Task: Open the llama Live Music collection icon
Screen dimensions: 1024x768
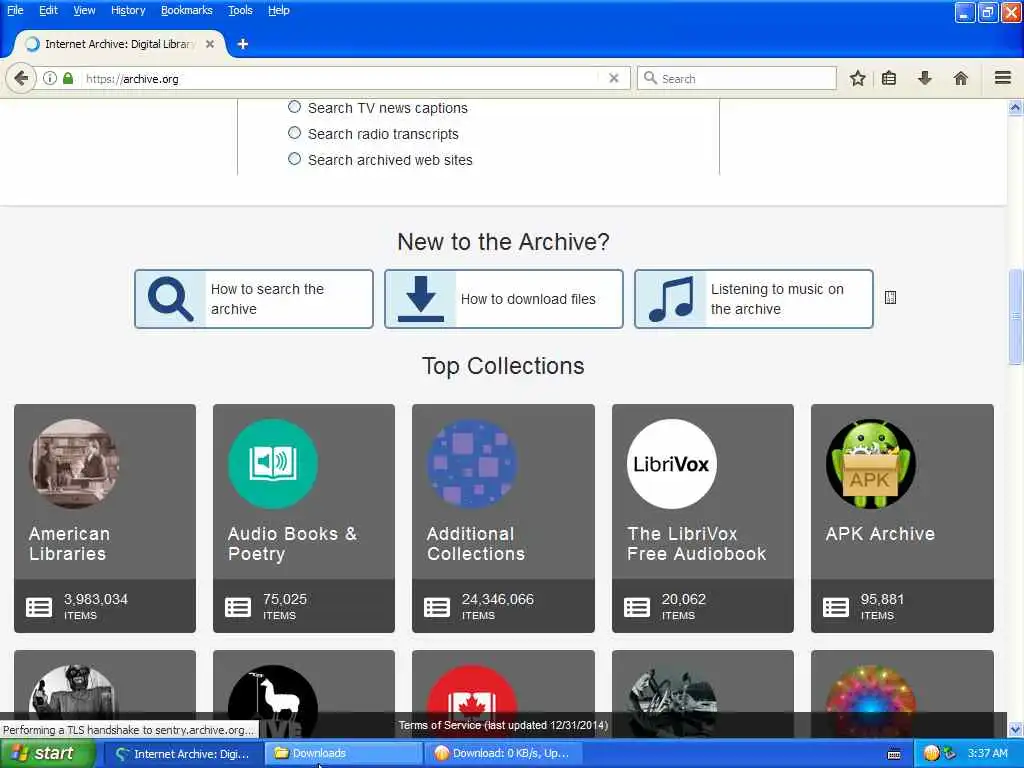Action: click(x=273, y=700)
